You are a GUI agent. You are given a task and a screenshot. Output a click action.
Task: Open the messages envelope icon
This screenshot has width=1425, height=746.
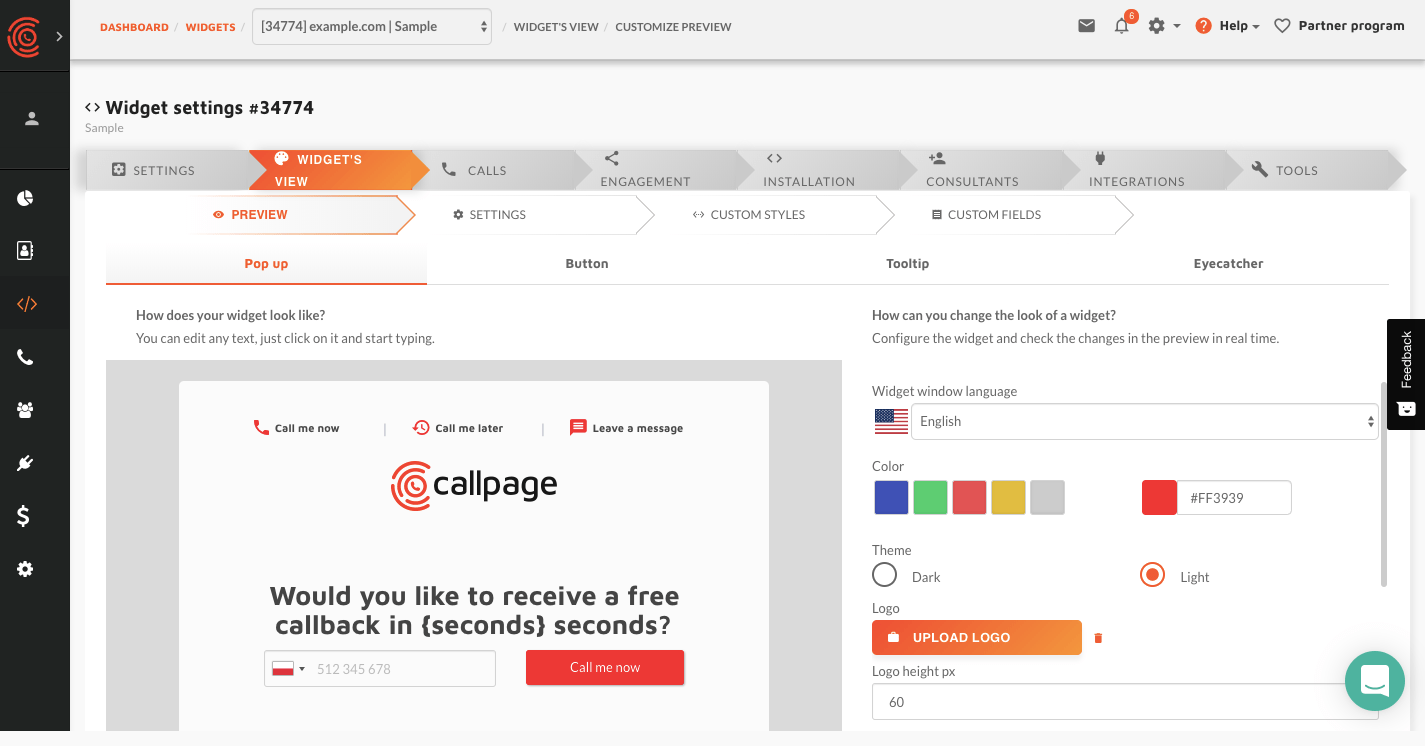click(1087, 26)
